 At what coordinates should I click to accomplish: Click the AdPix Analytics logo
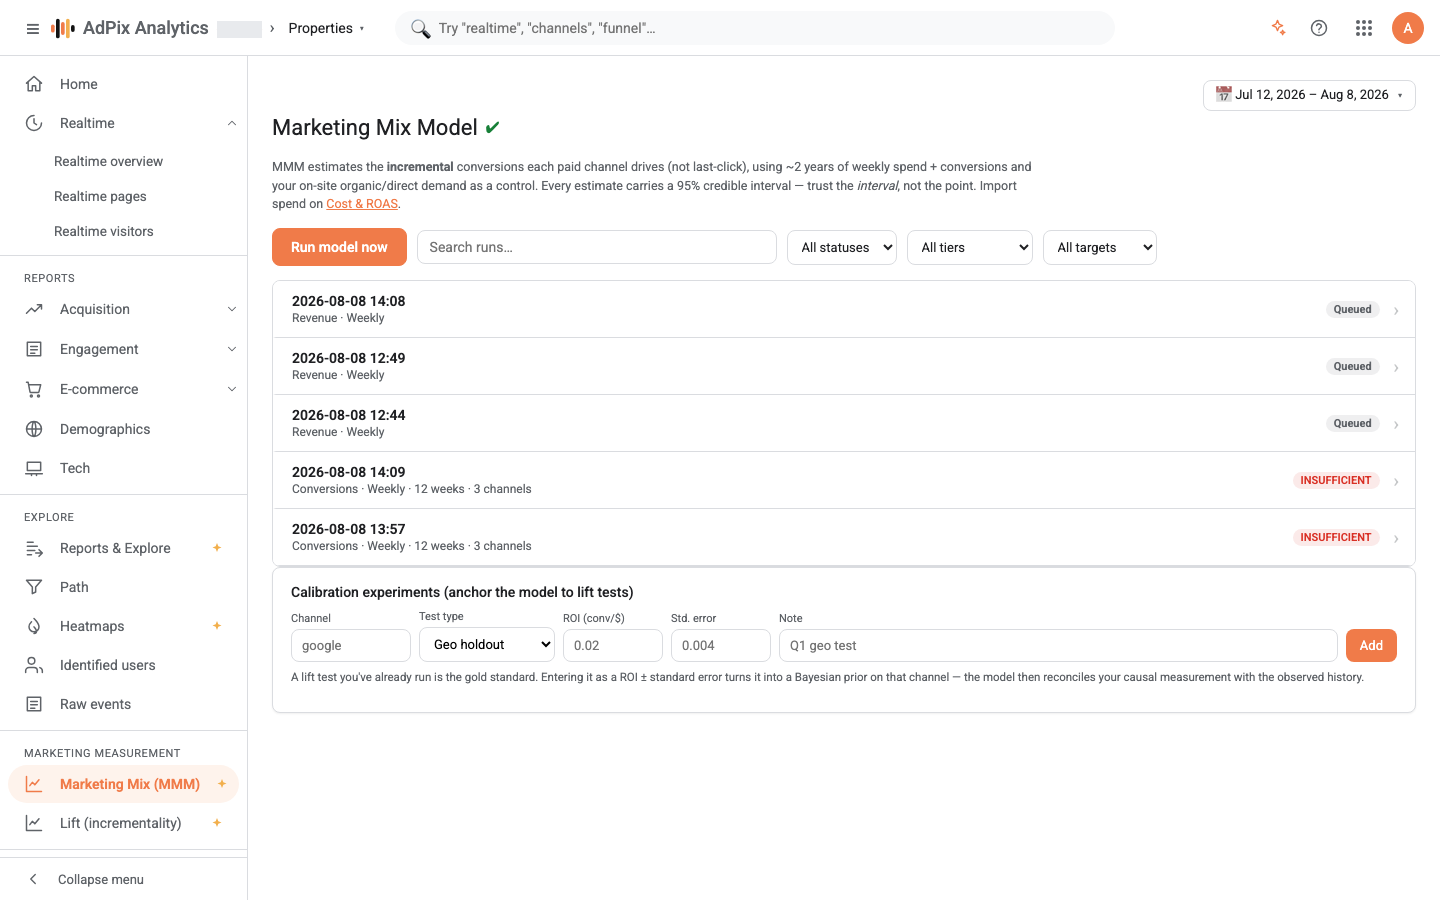[x=130, y=28]
